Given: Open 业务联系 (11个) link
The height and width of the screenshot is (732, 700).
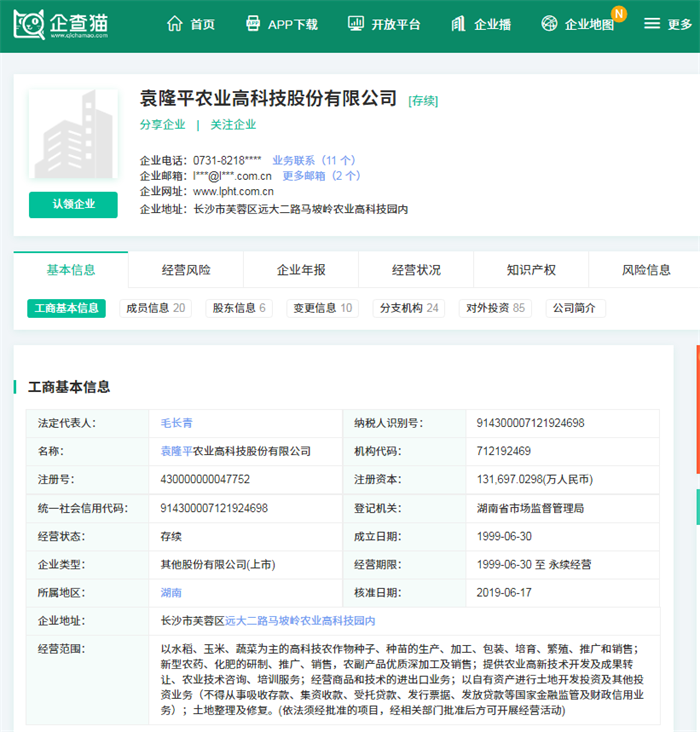Looking at the screenshot, I should pyautogui.click(x=314, y=161).
